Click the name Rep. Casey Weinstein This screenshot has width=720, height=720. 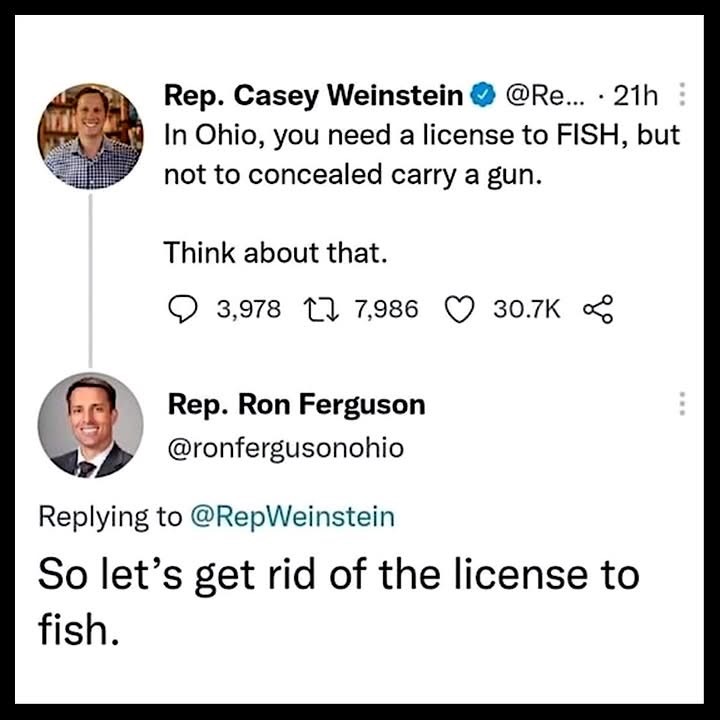[x=316, y=97]
